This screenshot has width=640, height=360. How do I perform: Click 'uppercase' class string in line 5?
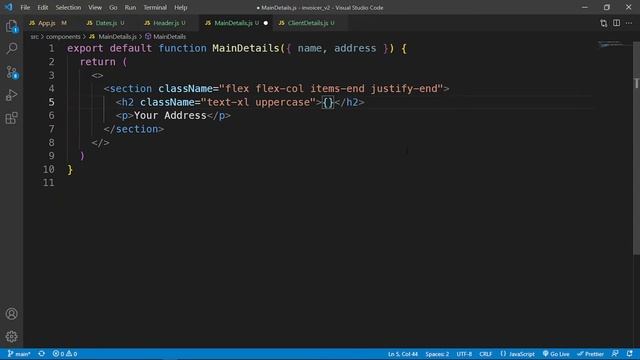click(282, 102)
